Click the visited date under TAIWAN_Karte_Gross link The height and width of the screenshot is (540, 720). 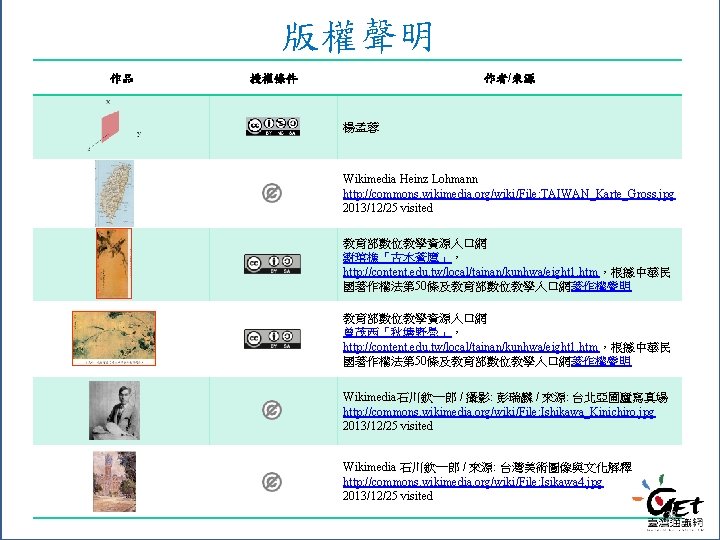(388, 208)
